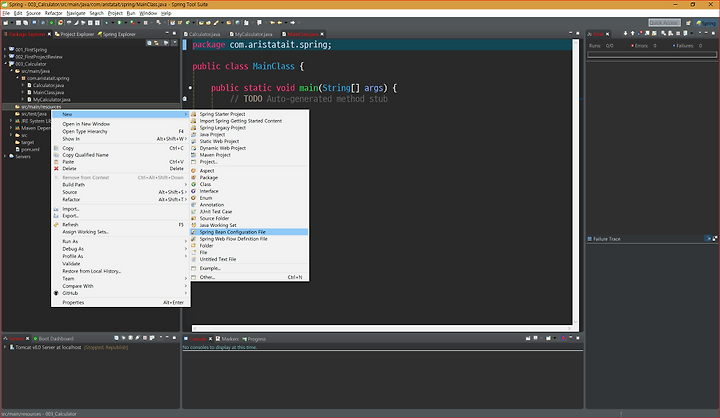Screen dimensions: 720x418
Task: Click Import... in context menu
Action: tap(120, 209)
